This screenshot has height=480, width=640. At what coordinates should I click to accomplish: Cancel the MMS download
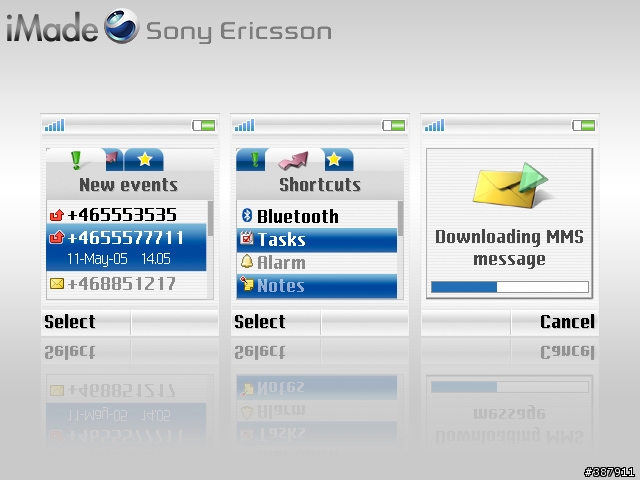pyautogui.click(x=567, y=322)
